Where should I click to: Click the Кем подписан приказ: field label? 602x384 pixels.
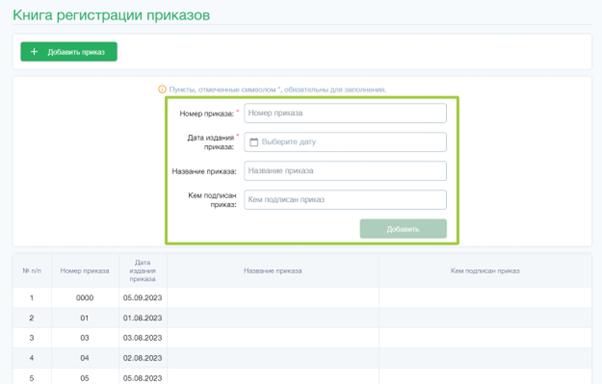tap(212, 200)
